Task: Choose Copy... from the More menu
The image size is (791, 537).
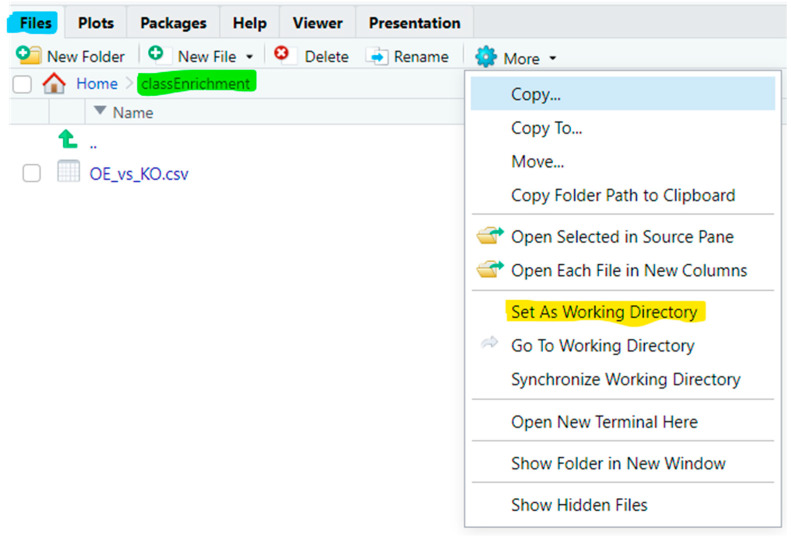Action: click(623, 94)
